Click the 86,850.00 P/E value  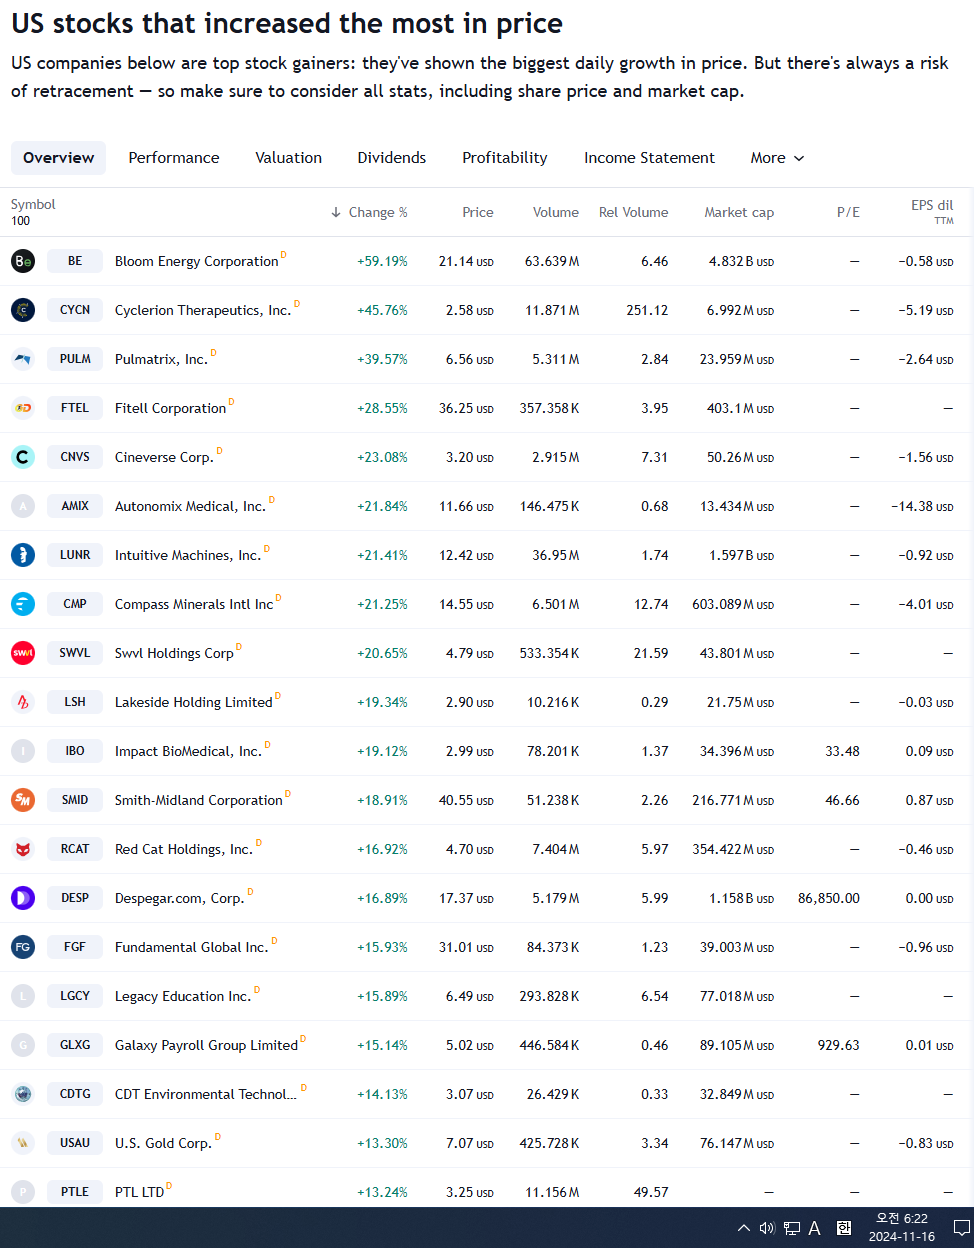pyautogui.click(x=829, y=898)
